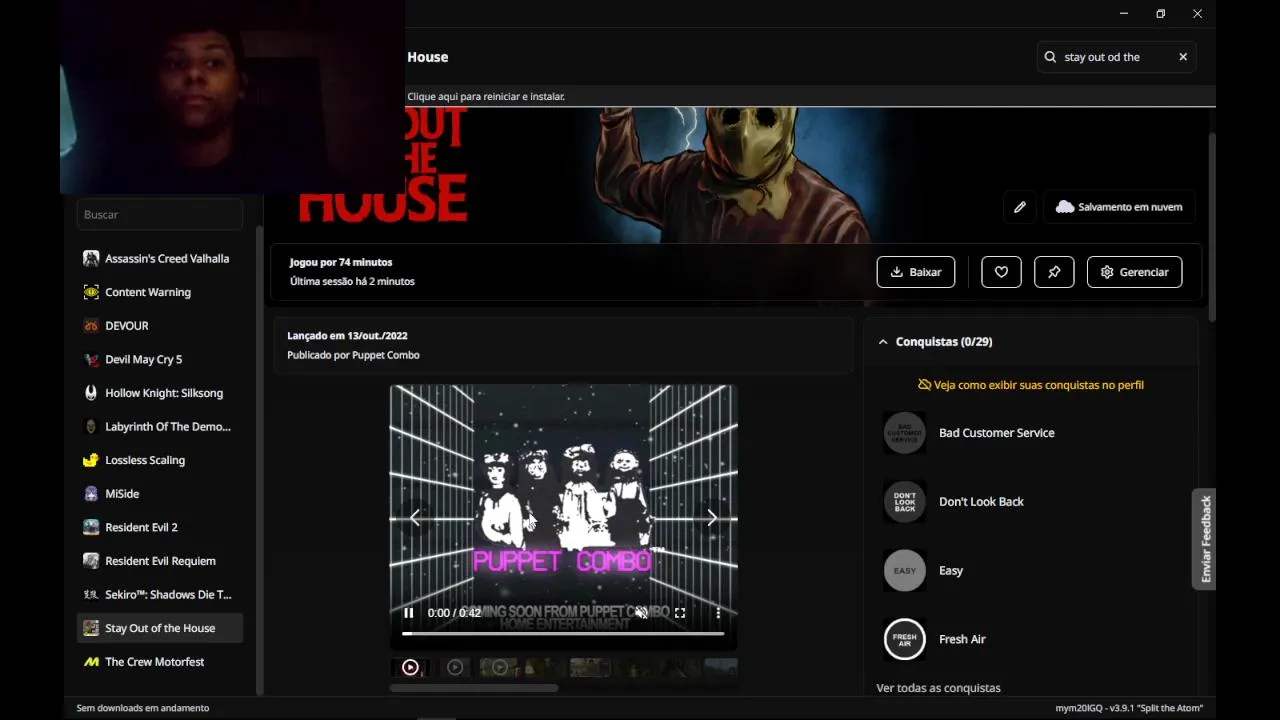Image resolution: width=1280 pixels, height=720 pixels.
Task: Select Stay Out of the House entry
Action: pyautogui.click(x=160, y=628)
